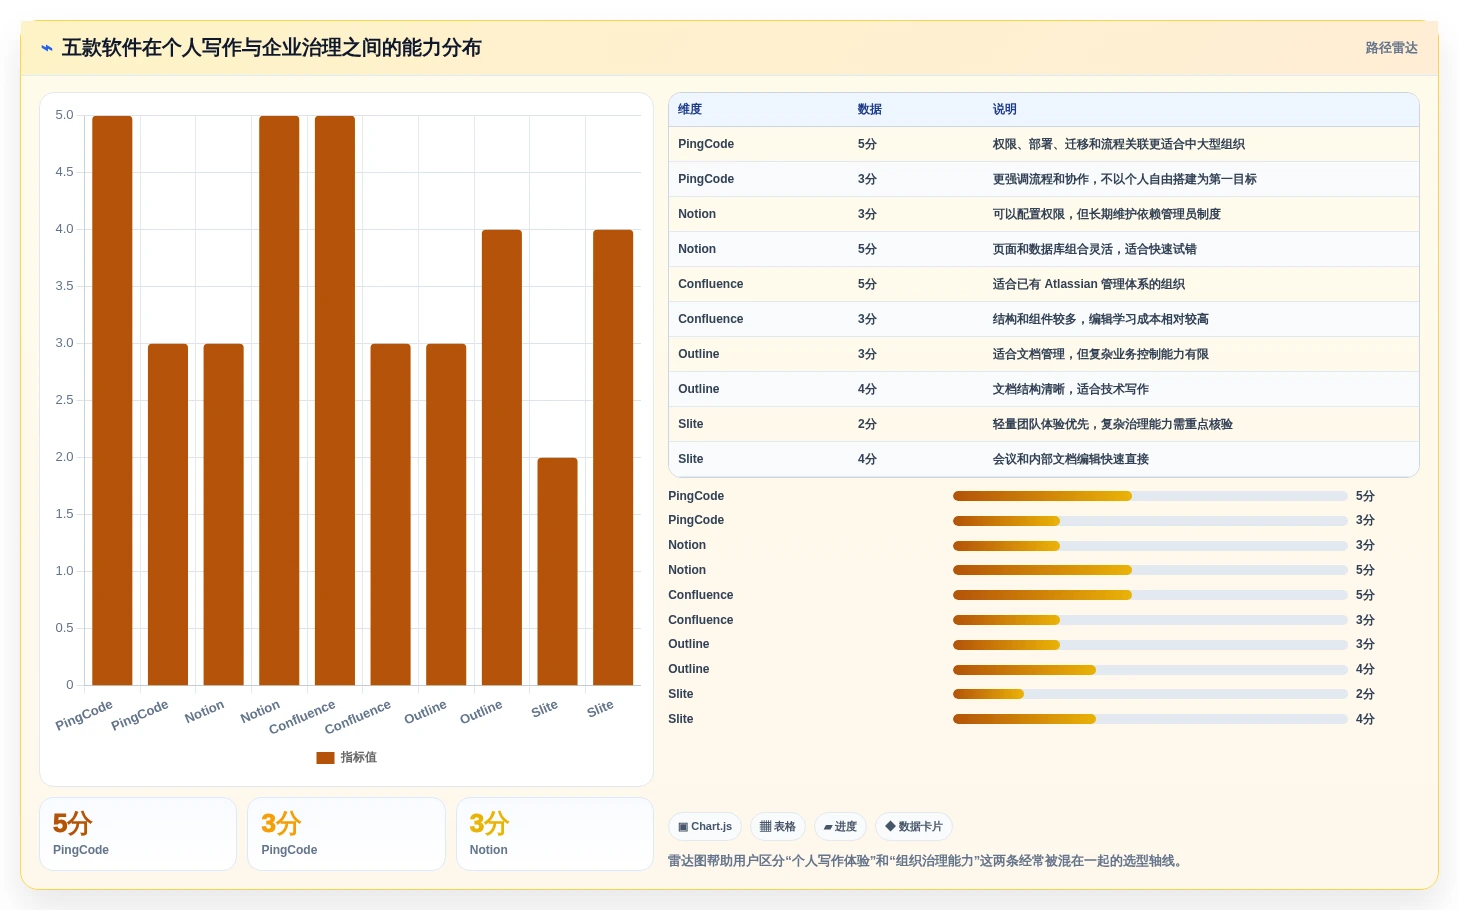Select row 适合文档管理，但复杂业务控制能力有限
The image size is (1459, 910).
(1044, 354)
